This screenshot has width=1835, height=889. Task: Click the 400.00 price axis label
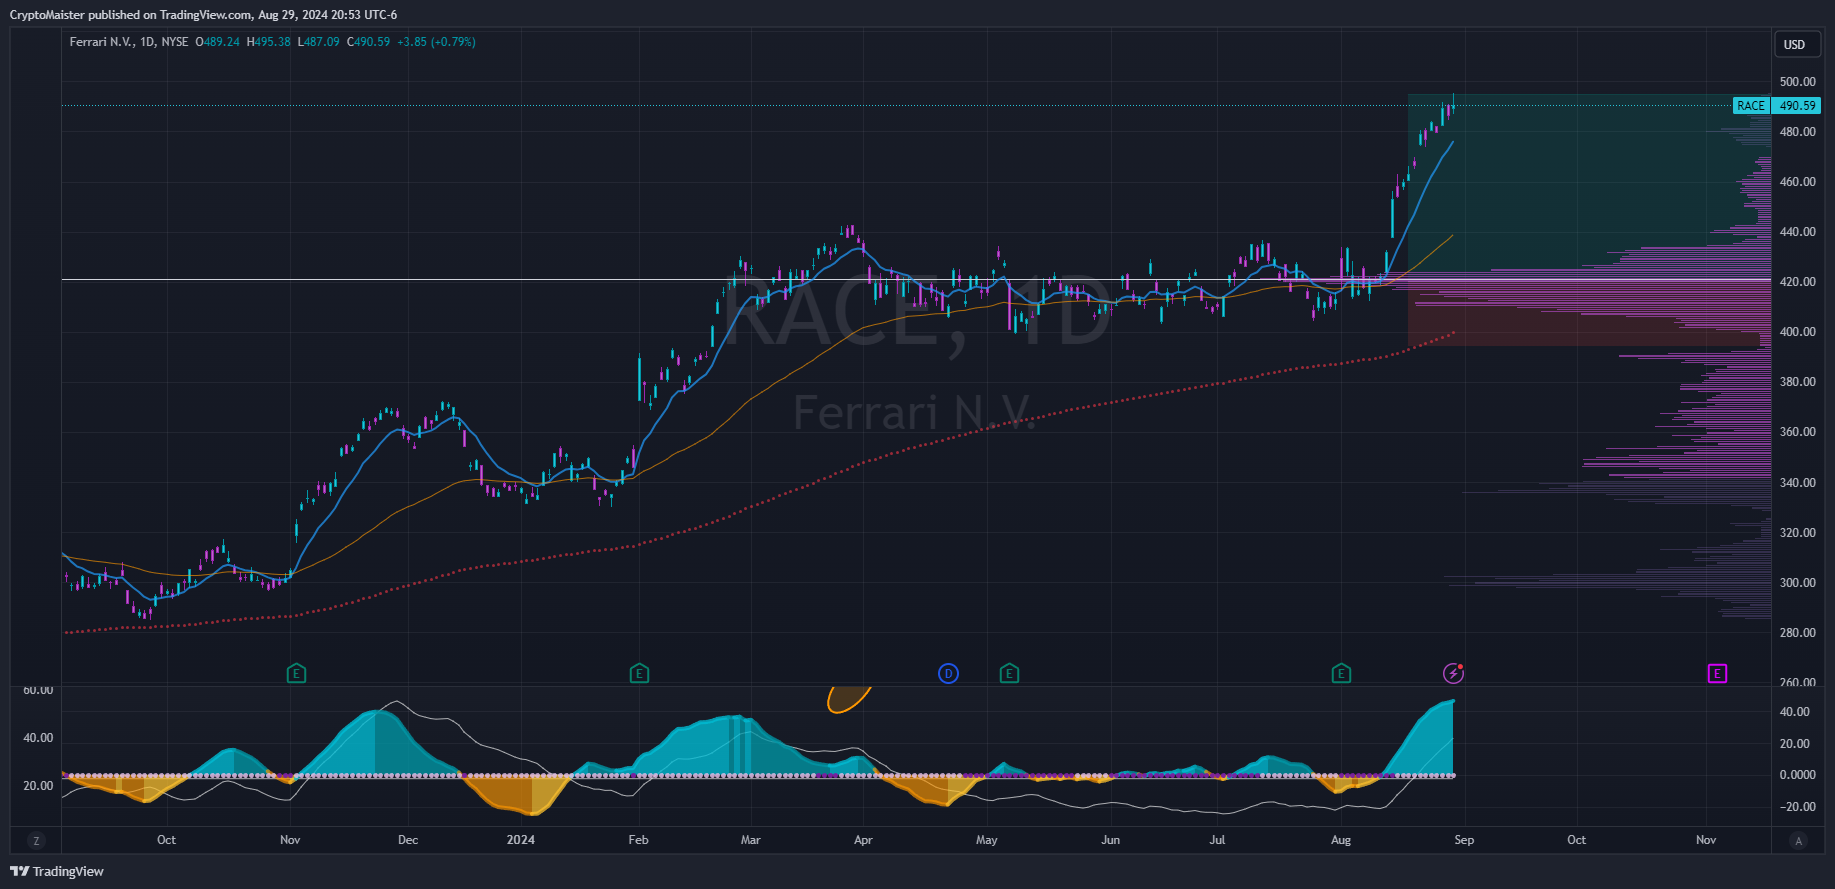(x=1797, y=332)
